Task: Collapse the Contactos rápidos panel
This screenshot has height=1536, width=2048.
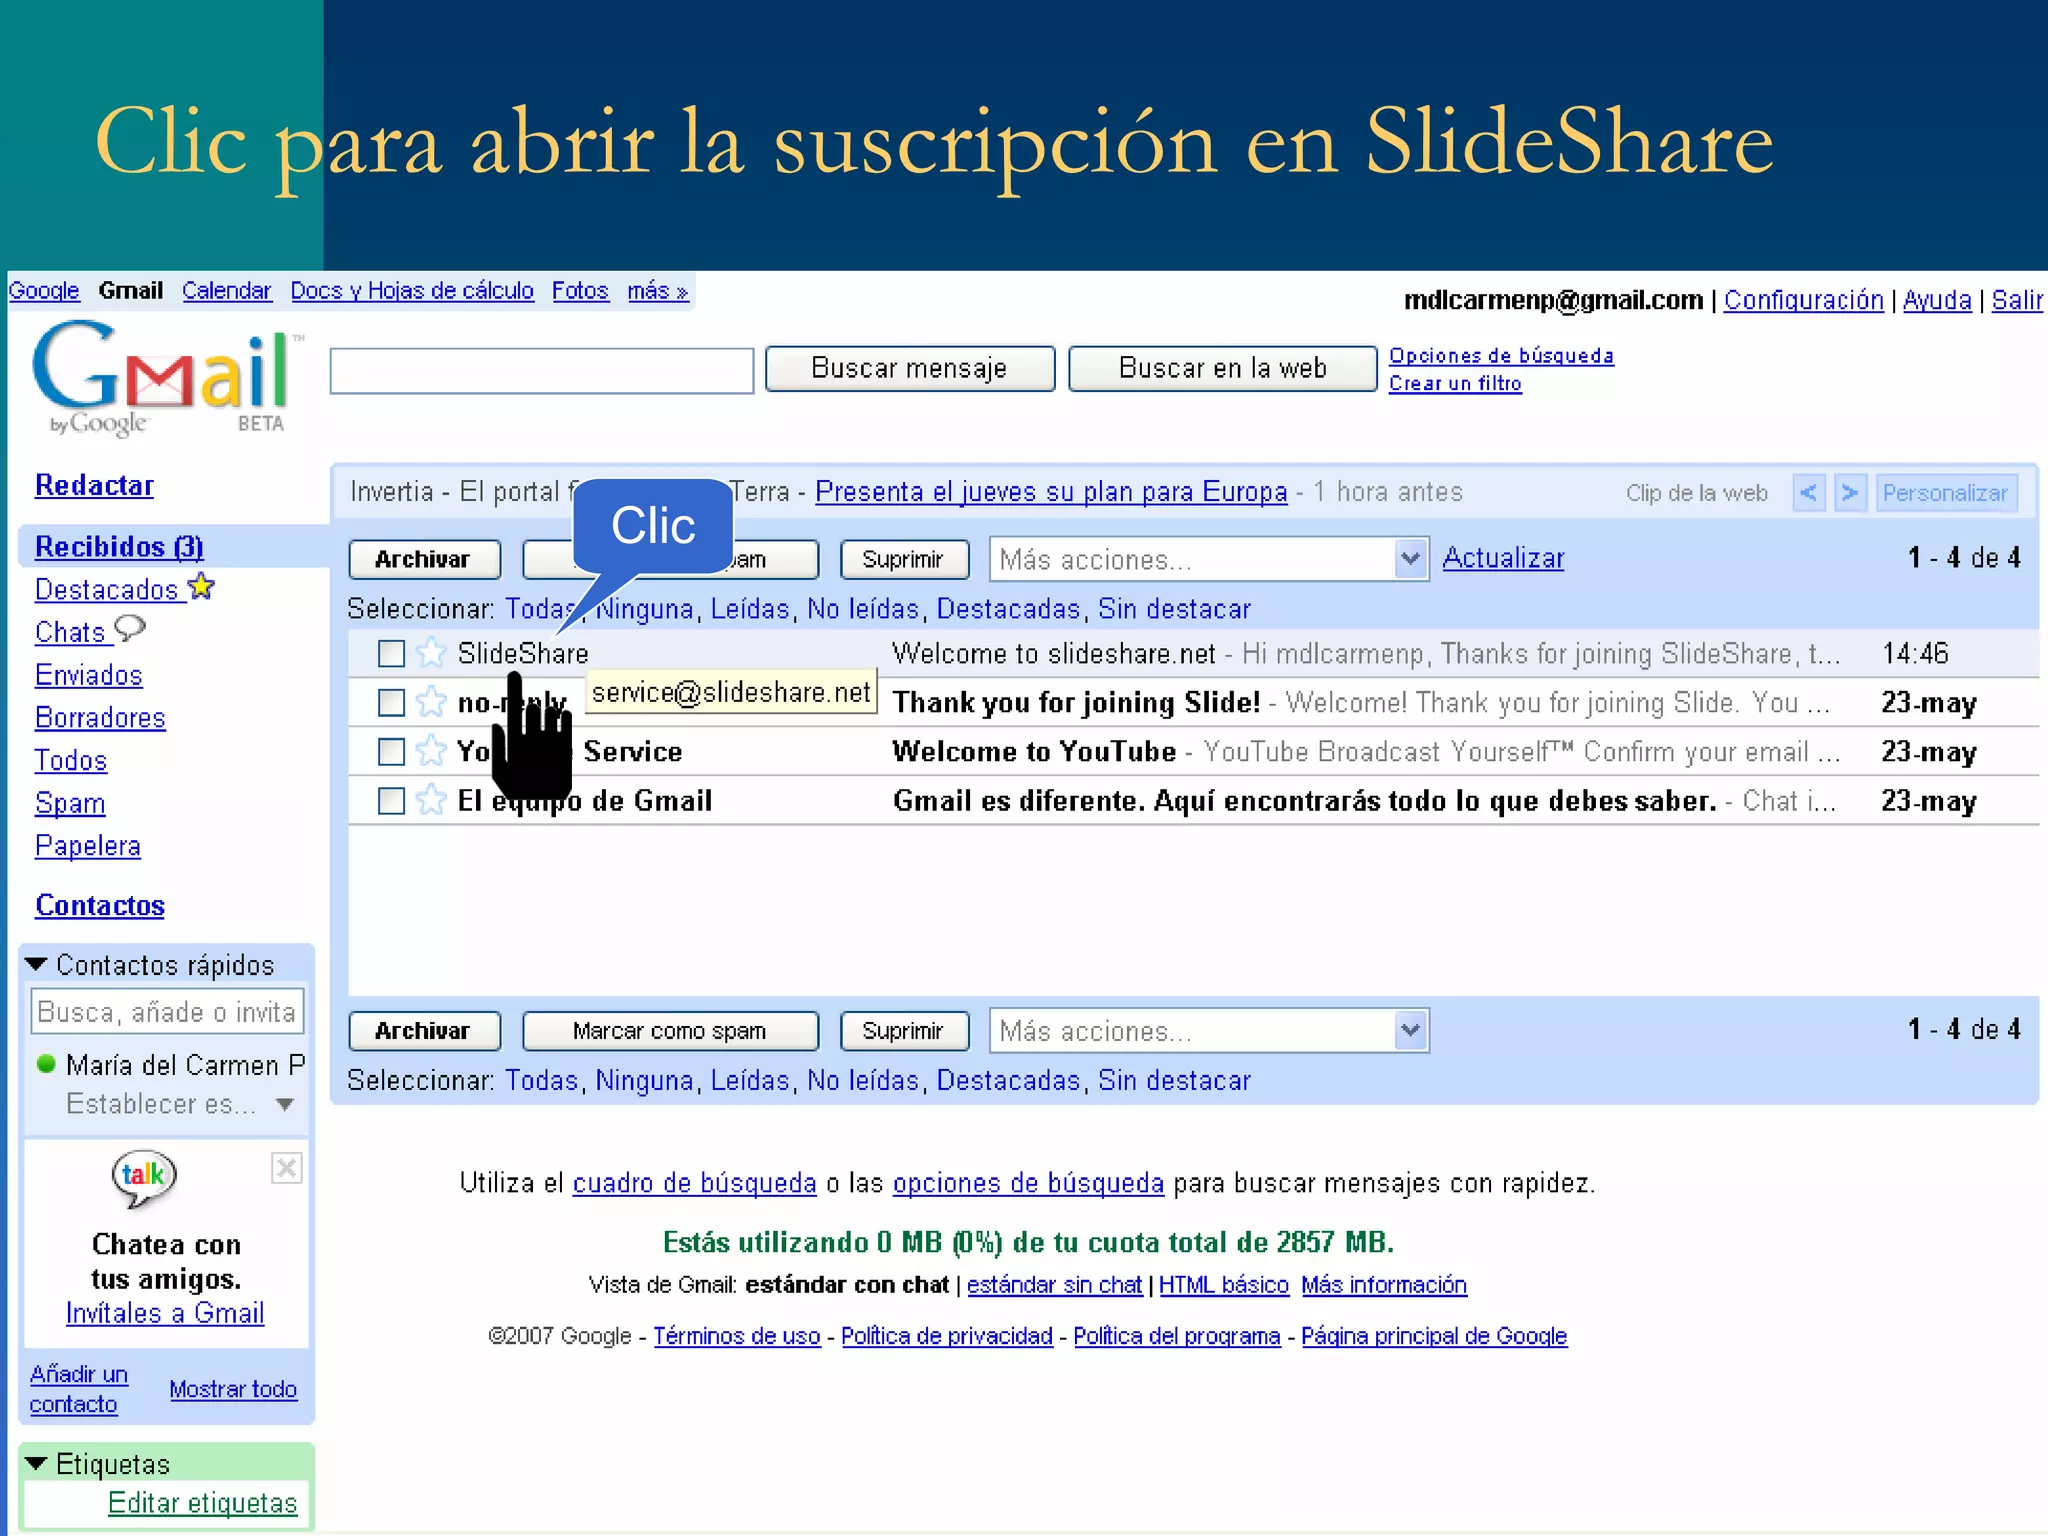Action: 36,965
